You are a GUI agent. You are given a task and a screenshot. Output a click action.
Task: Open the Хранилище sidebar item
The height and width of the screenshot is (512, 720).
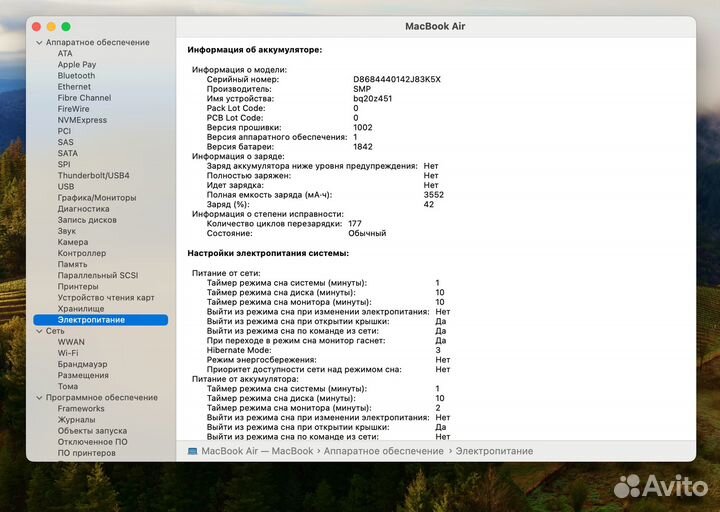[80, 309]
